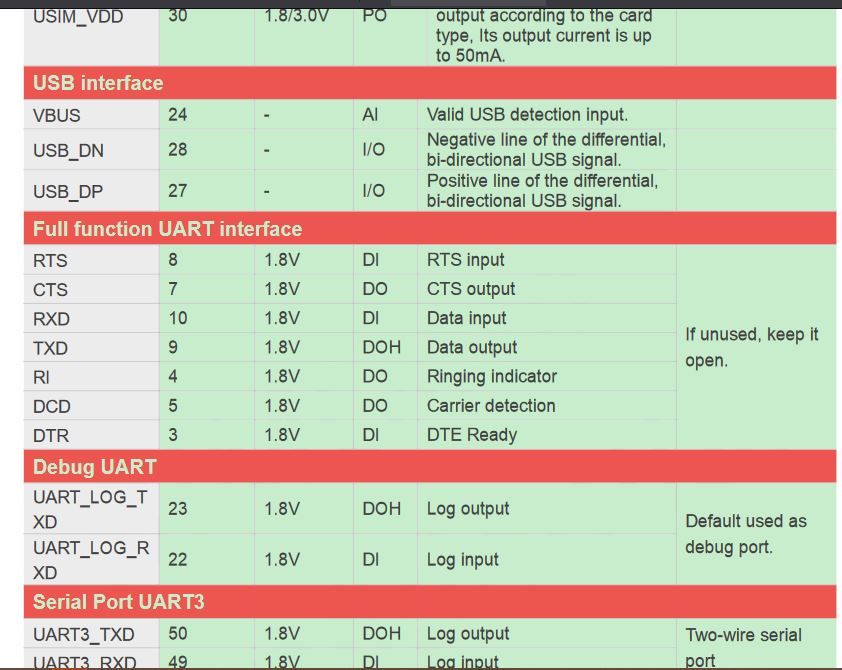The width and height of the screenshot is (842, 670).
Task: Select the Debug UART section header
Action: click(x=94, y=467)
